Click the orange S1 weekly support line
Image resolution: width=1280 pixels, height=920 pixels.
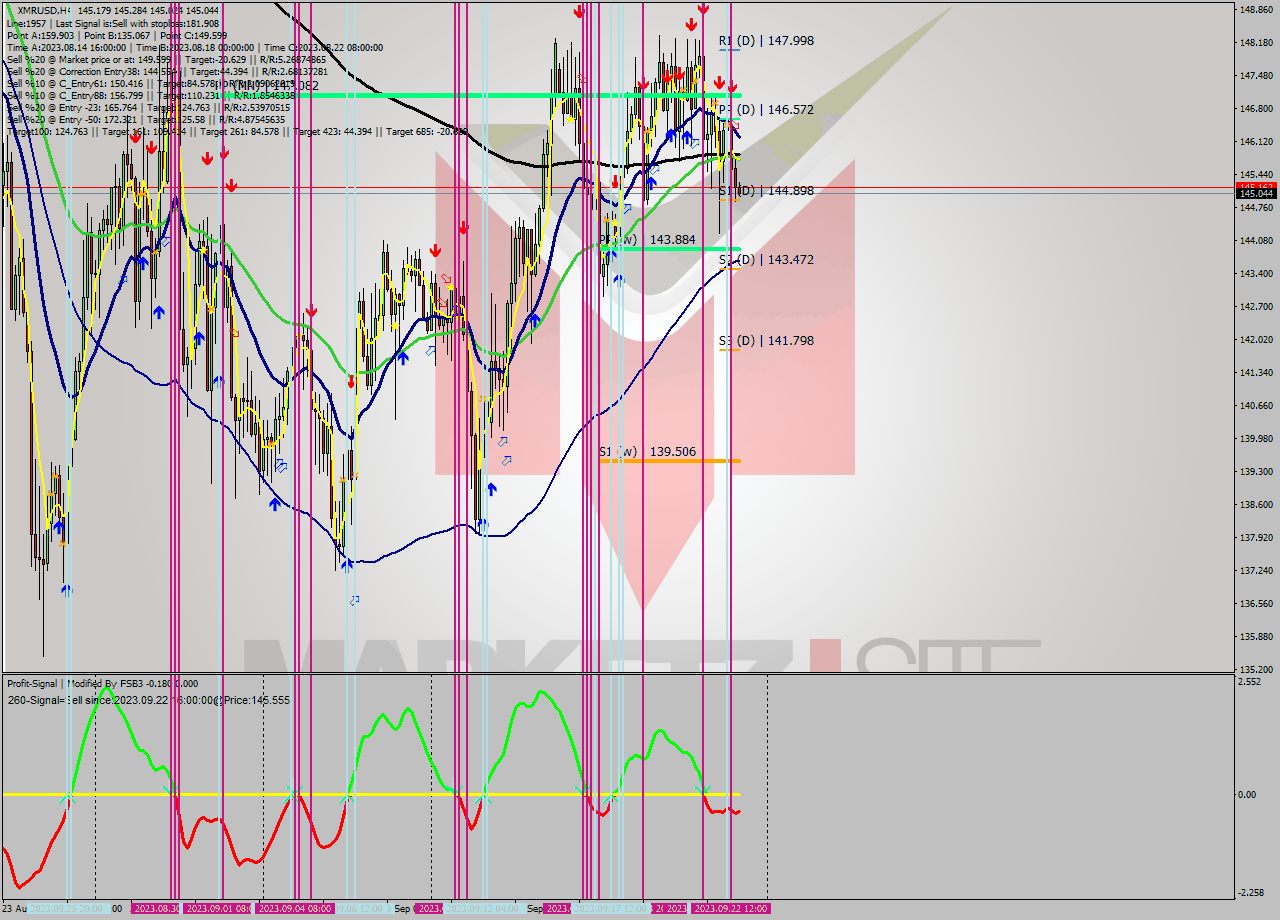[669, 461]
